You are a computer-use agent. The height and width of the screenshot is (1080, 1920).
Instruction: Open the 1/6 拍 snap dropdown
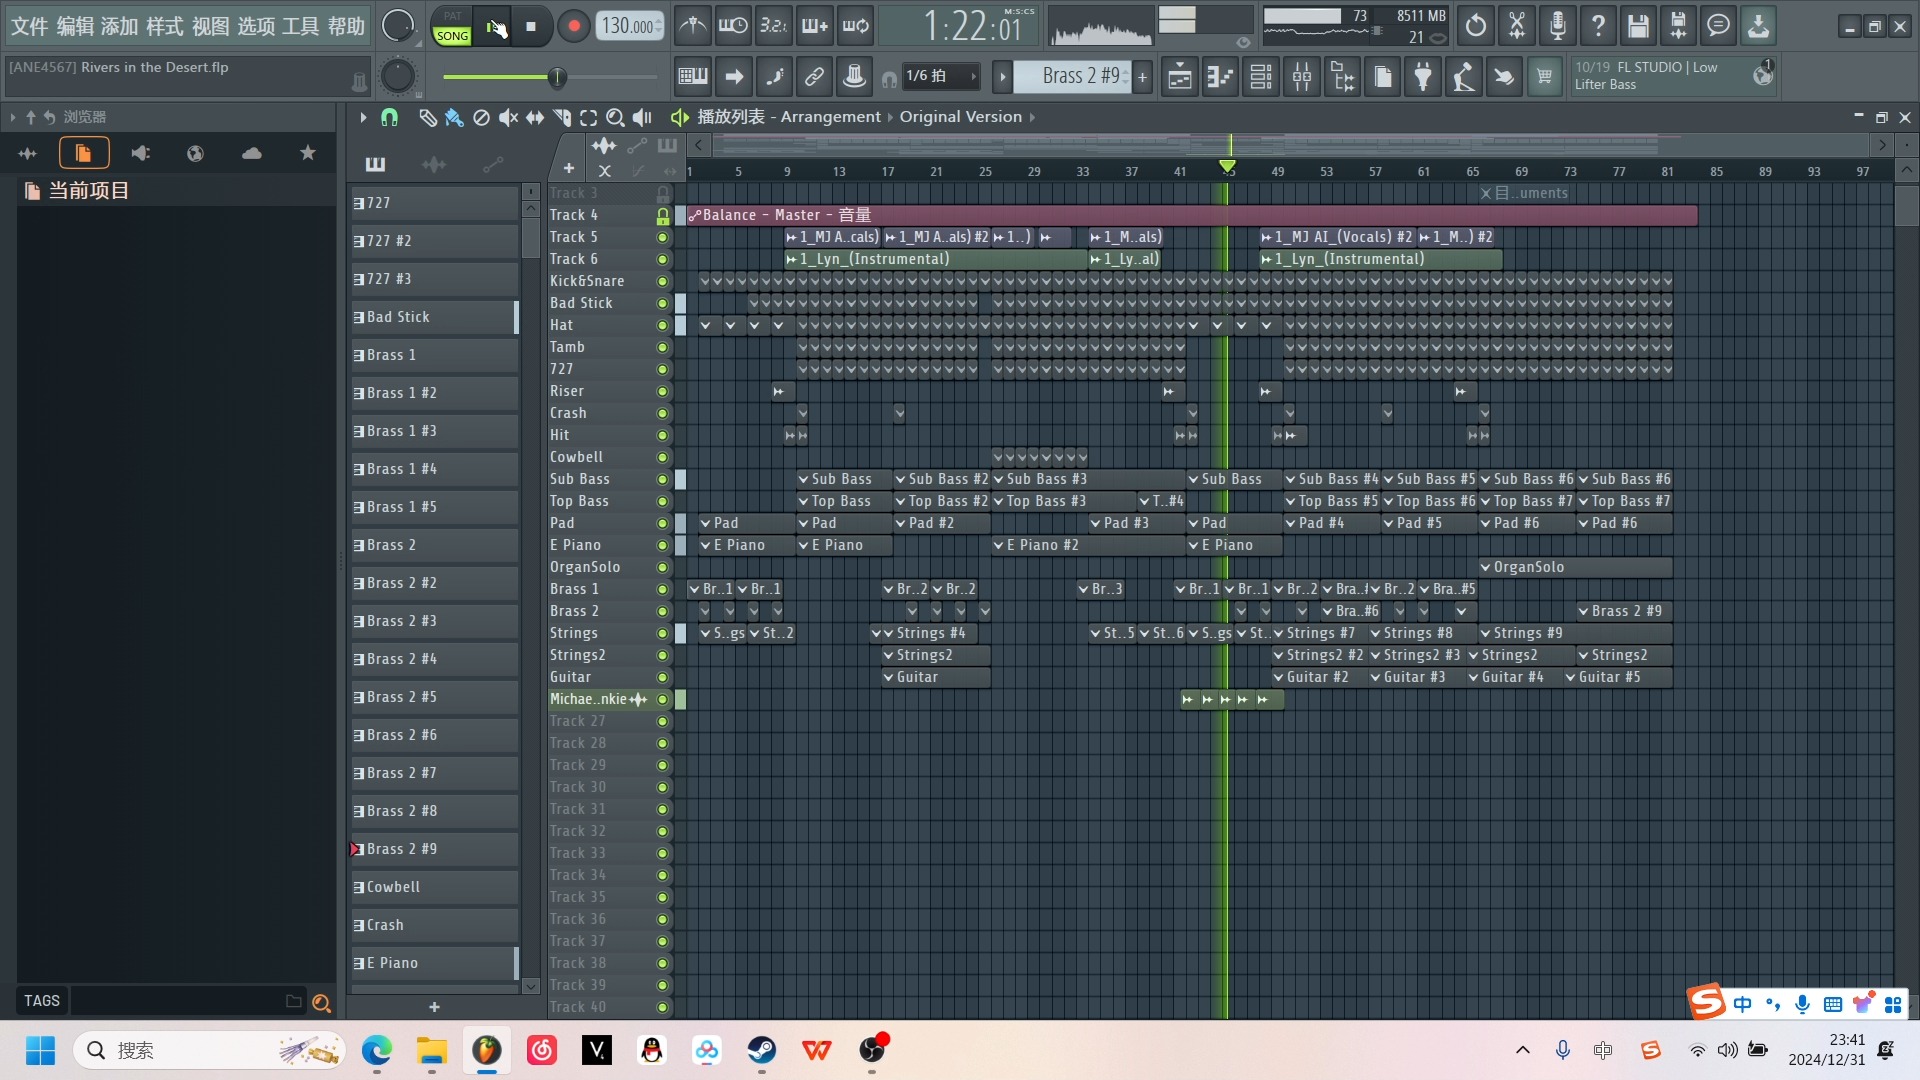[940, 76]
